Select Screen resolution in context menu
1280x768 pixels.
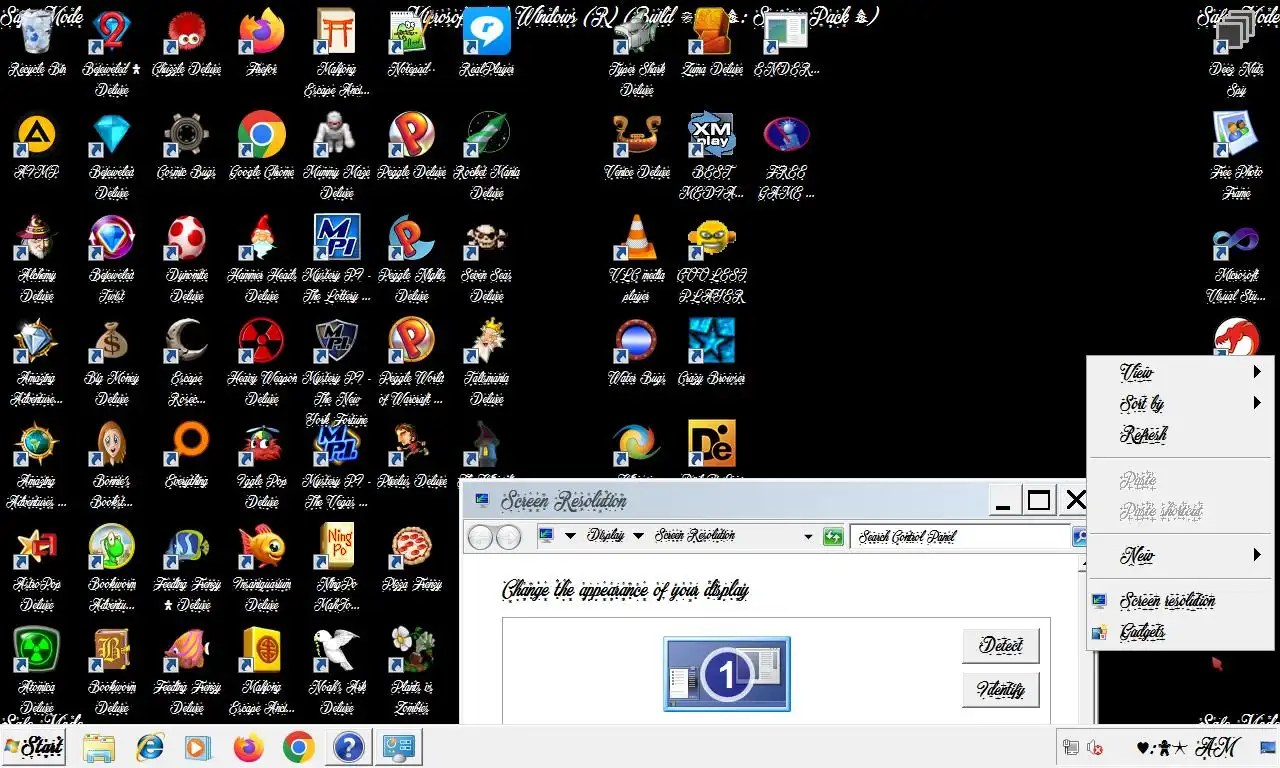click(1180, 601)
